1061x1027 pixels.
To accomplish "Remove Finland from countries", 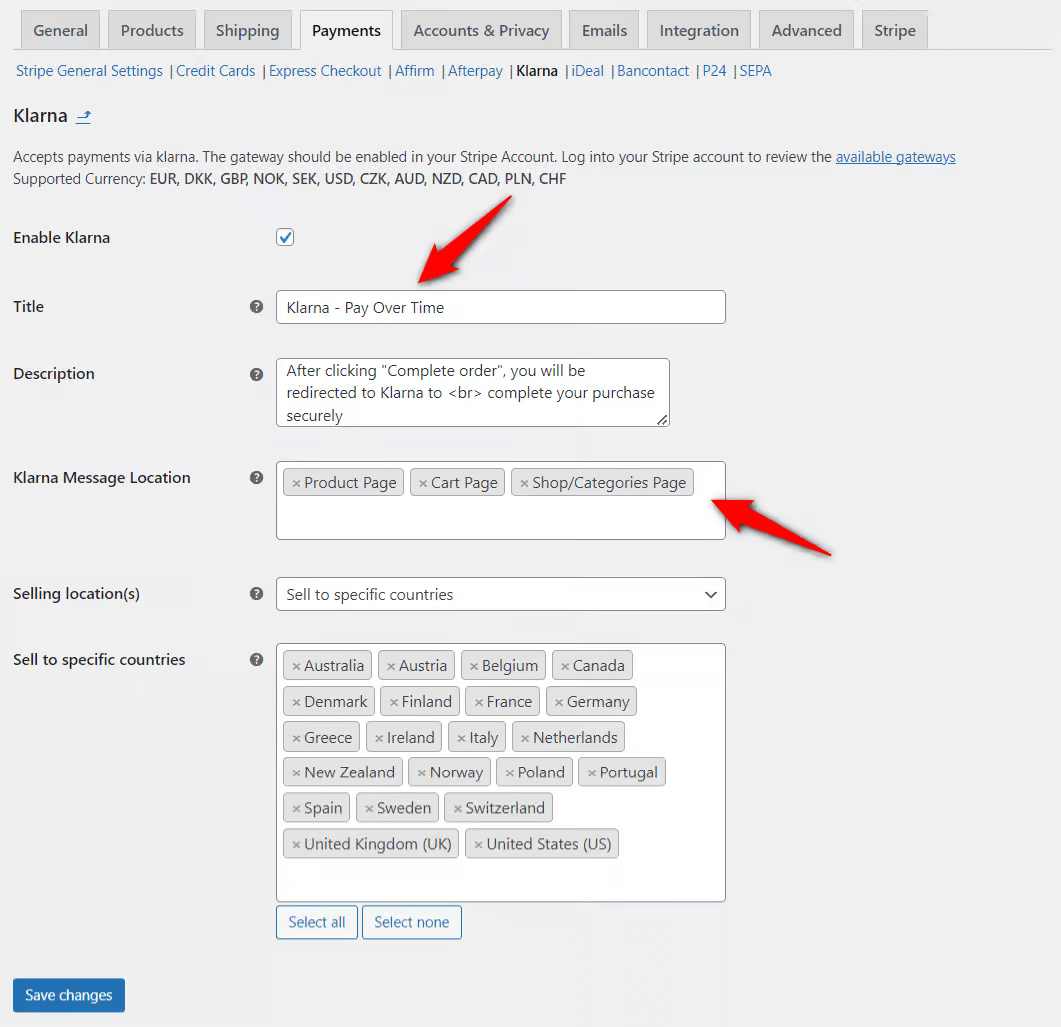I will 394,702.
